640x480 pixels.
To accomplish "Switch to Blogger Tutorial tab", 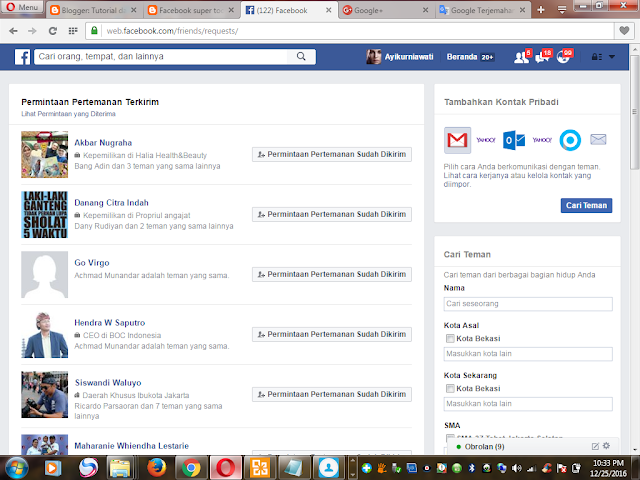I will (x=93, y=10).
